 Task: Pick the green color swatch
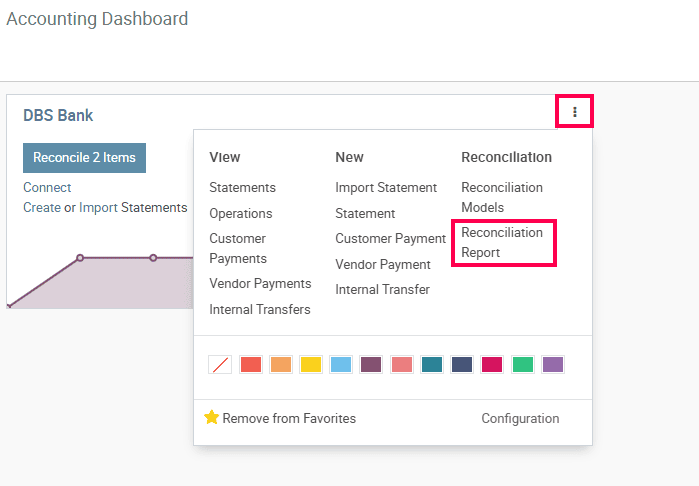(522, 365)
